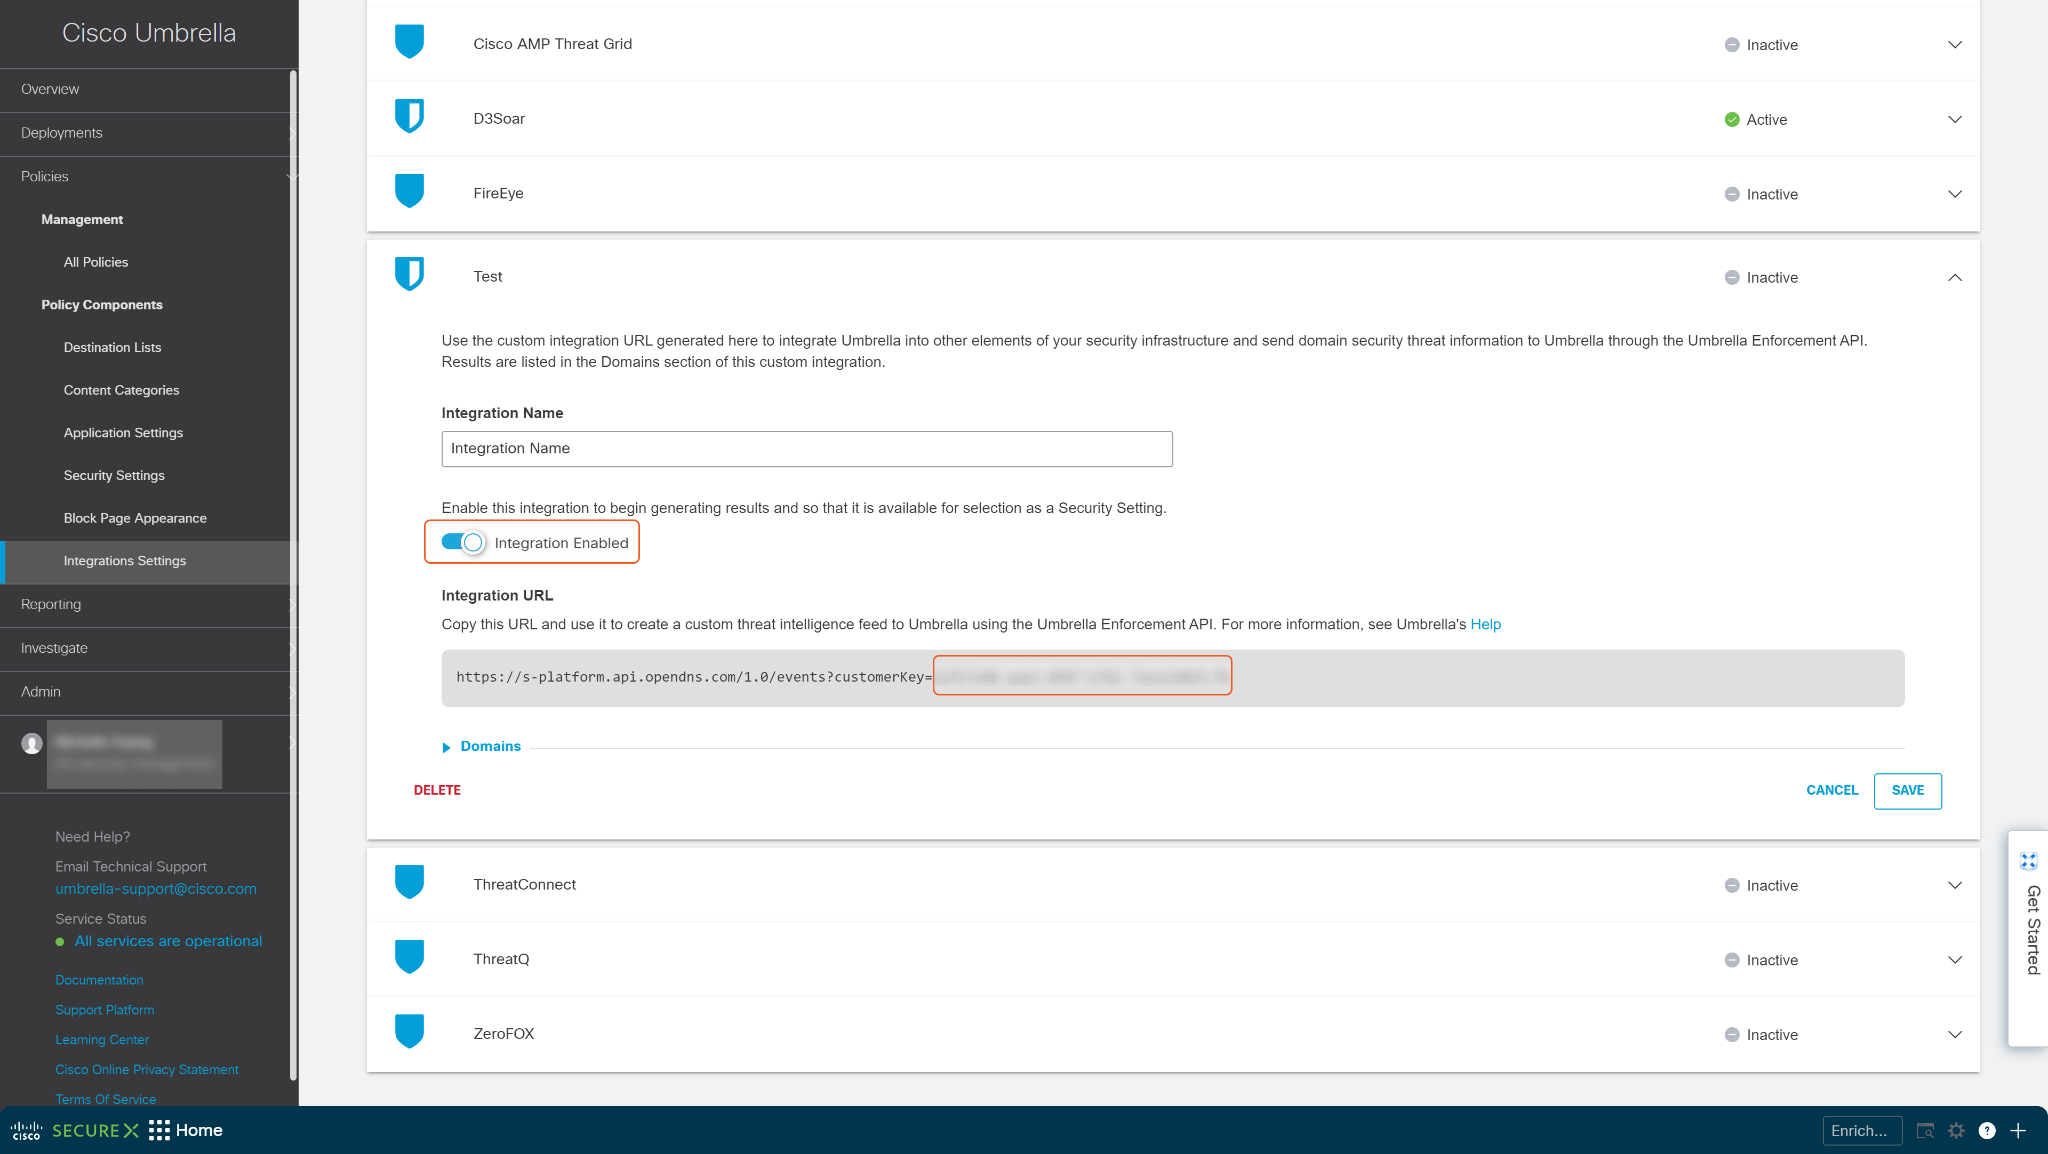Click the user profile avatar icon
Viewport: 2048px width, 1154px height.
(32, 744)
